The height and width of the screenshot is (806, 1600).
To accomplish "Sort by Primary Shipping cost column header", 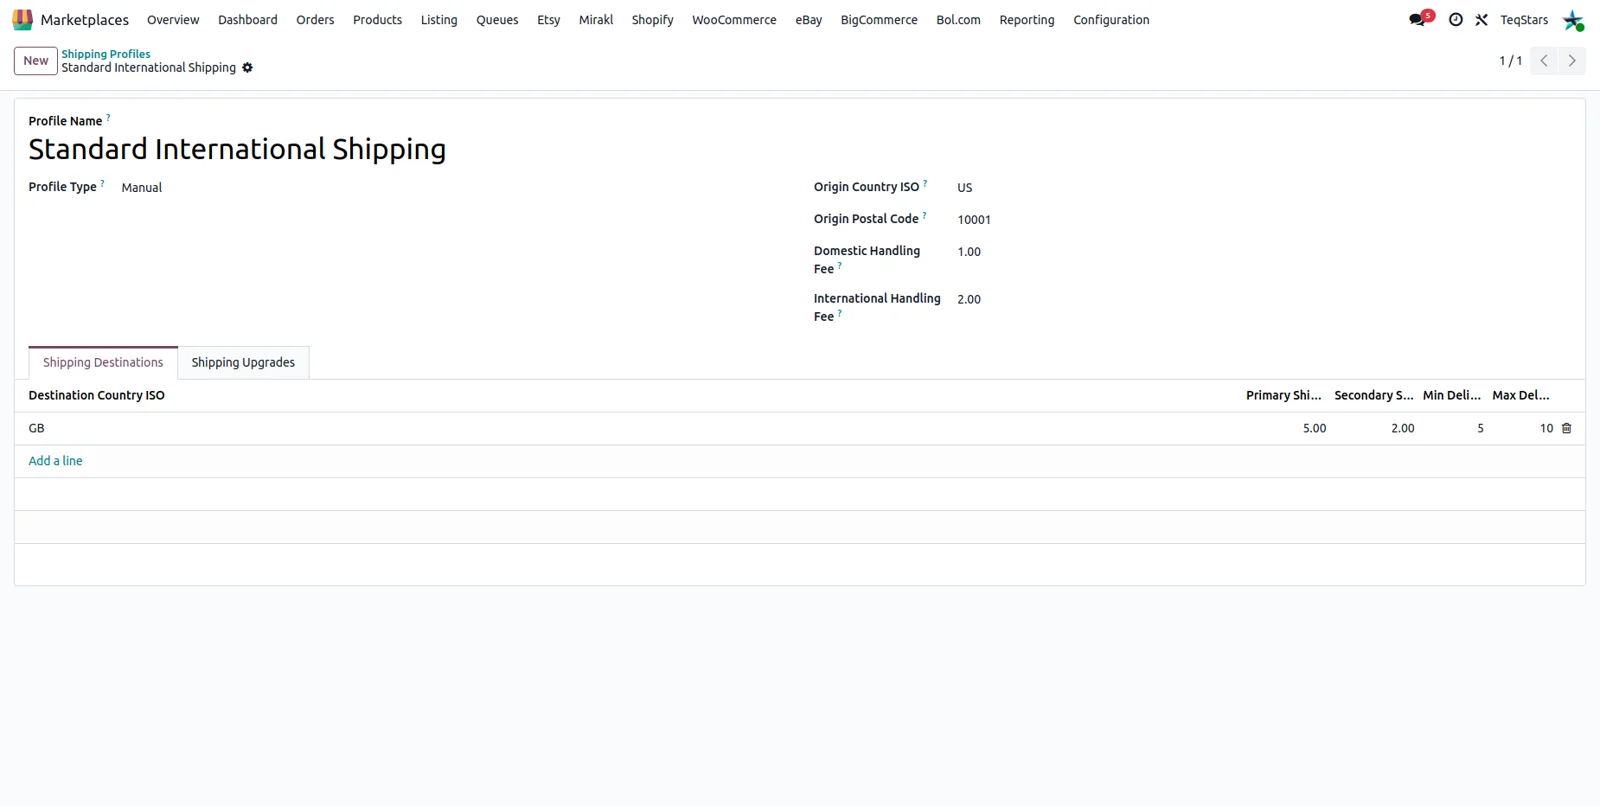I will pyautogui.click(x=1284, y=396).
